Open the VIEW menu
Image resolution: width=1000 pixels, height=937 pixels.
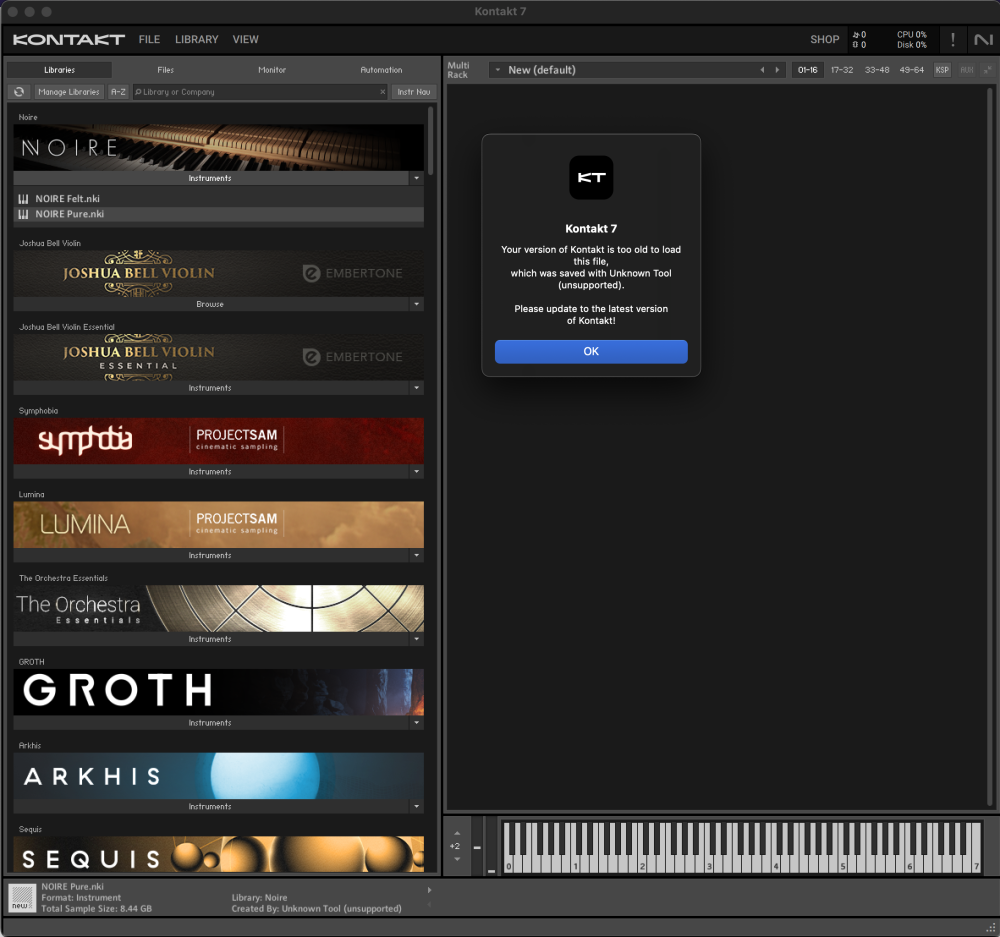pyautogui.click(x=246, y=40)
